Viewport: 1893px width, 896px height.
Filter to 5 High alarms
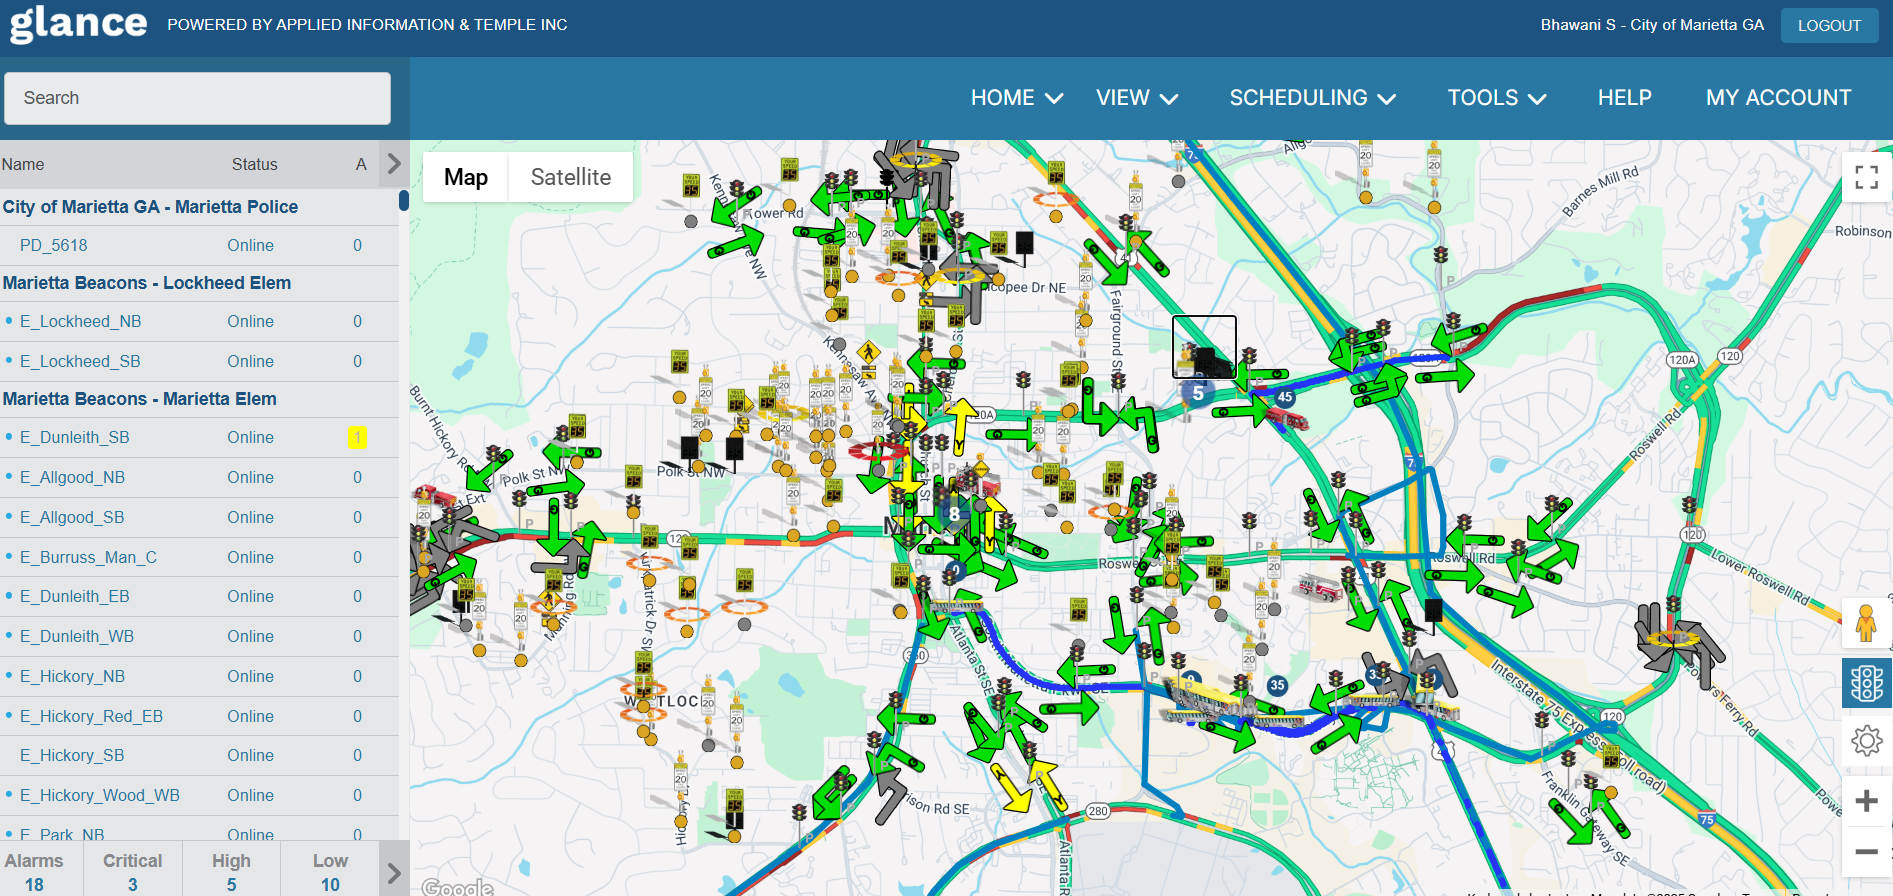coord(231,872)
